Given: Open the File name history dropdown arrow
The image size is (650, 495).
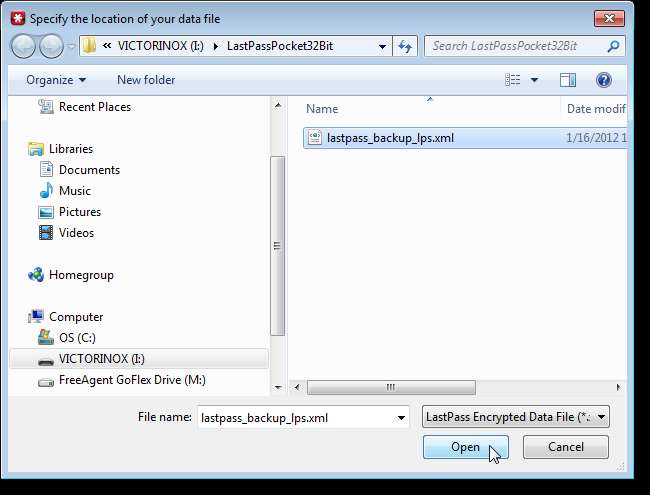Looking at the screenshot, I should point(401,417).
